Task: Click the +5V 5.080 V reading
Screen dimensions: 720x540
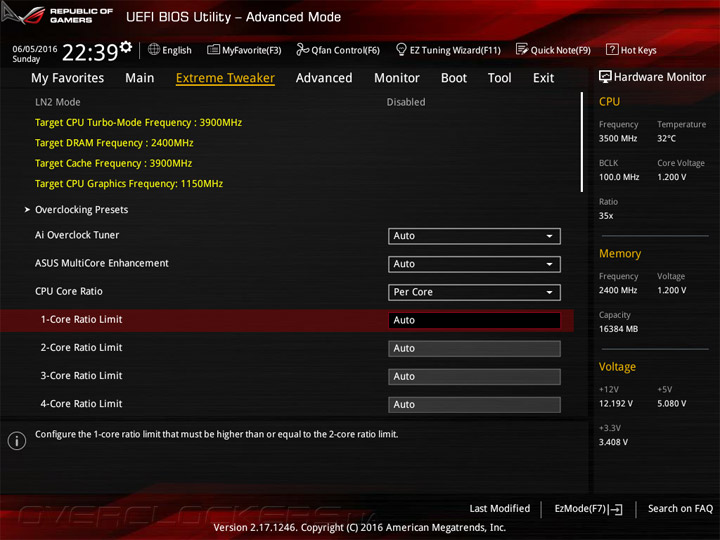Action: [671, 403]
